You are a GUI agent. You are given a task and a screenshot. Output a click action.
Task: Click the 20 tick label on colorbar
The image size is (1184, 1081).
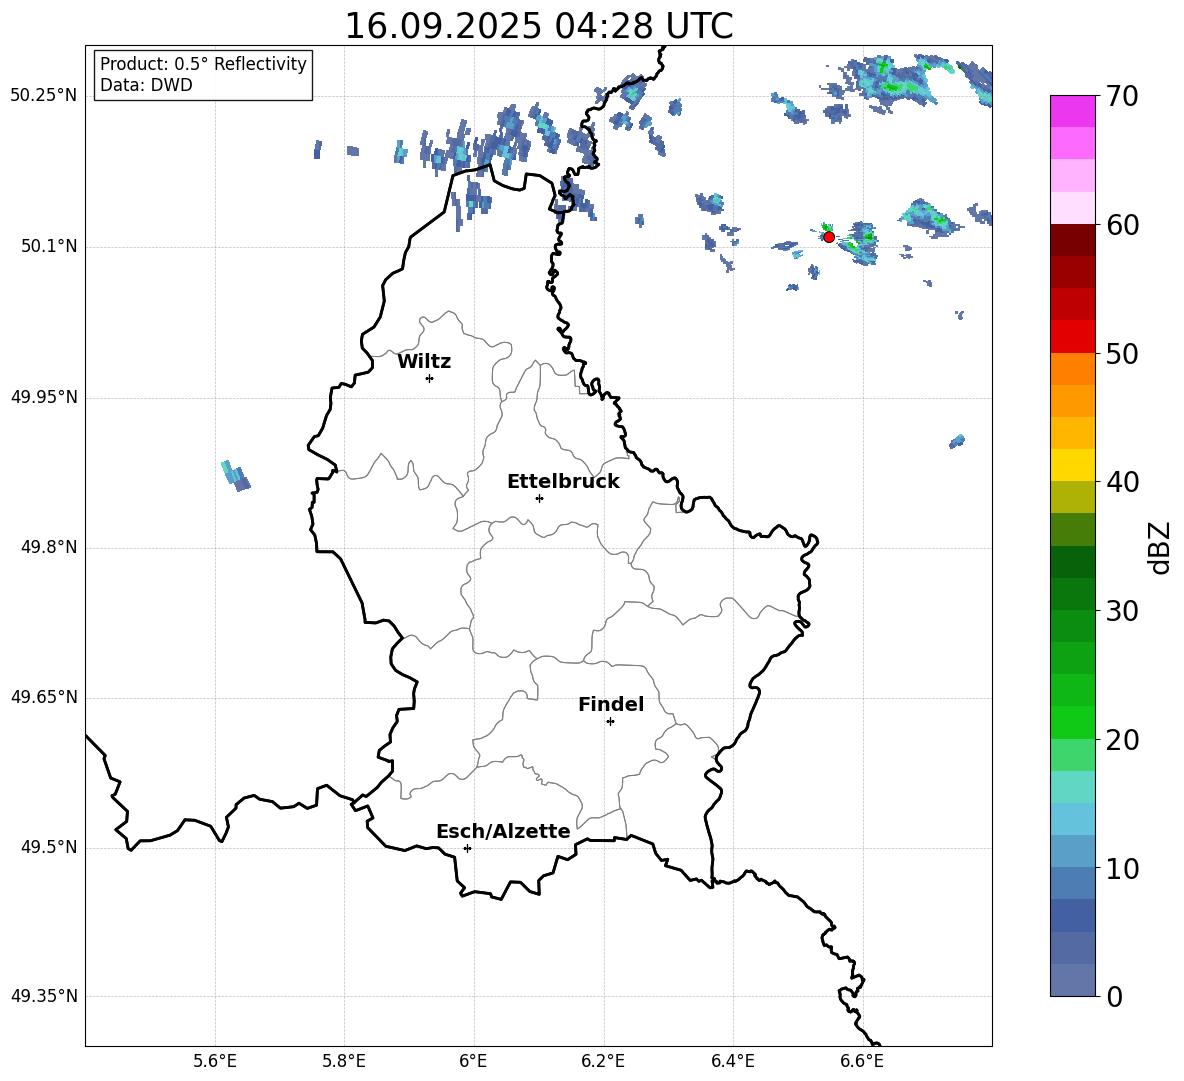click(1122, 740)
